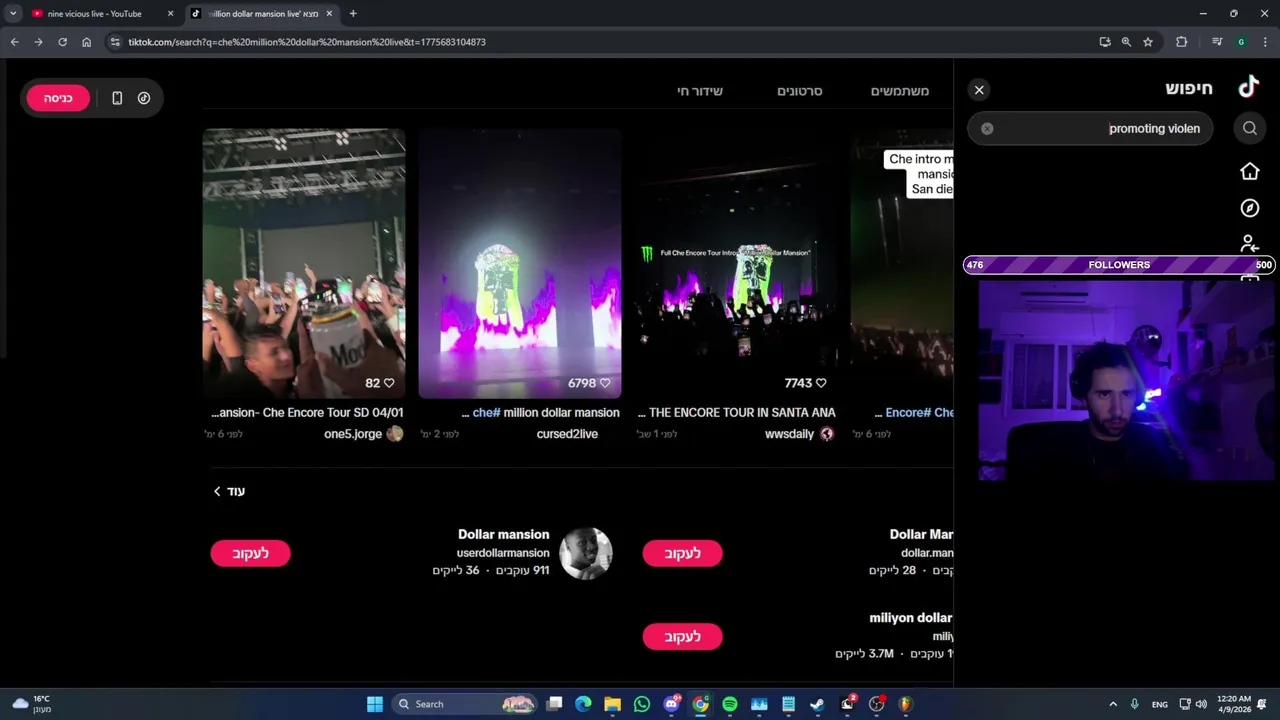Viewport: 1280px width, 720px height.
Task: Open one5.jorge user profile link
Action: tap(353, 434)
